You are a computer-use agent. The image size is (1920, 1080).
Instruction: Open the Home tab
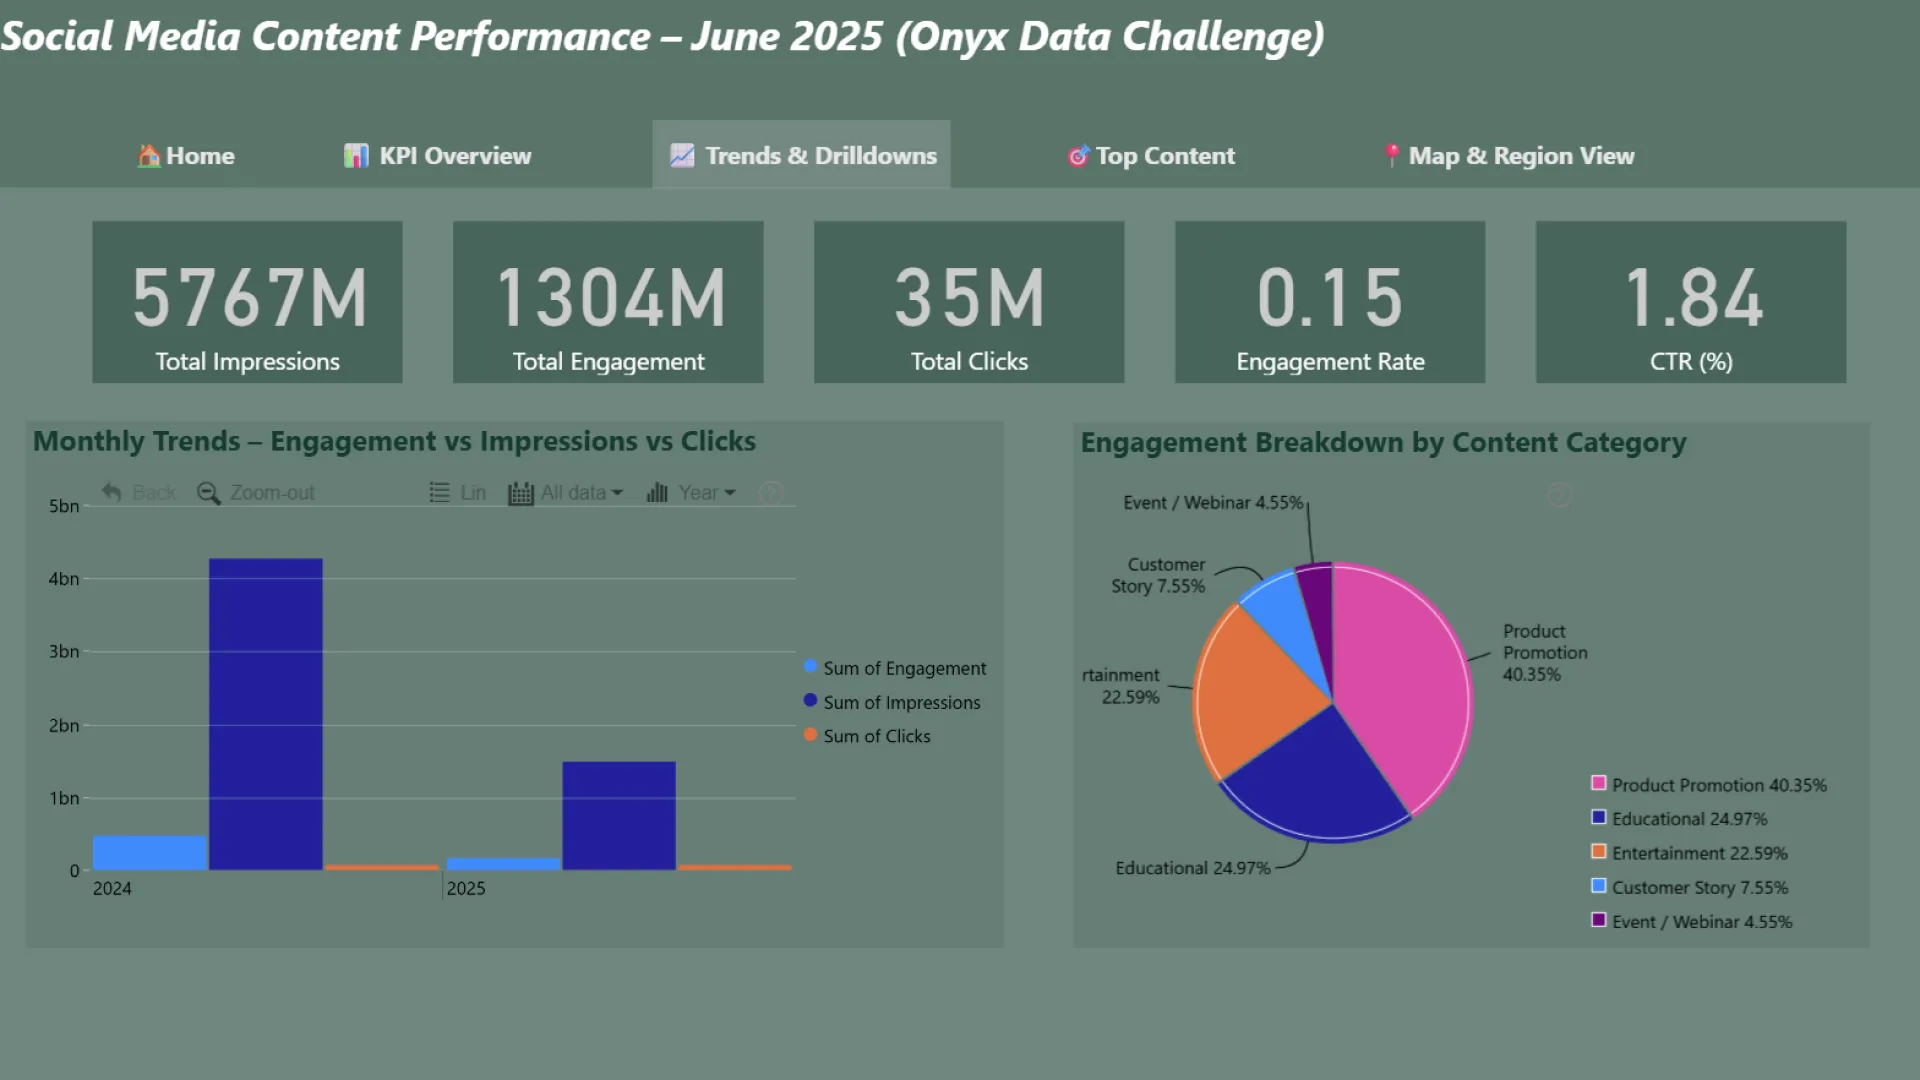[x=186, y=156]
